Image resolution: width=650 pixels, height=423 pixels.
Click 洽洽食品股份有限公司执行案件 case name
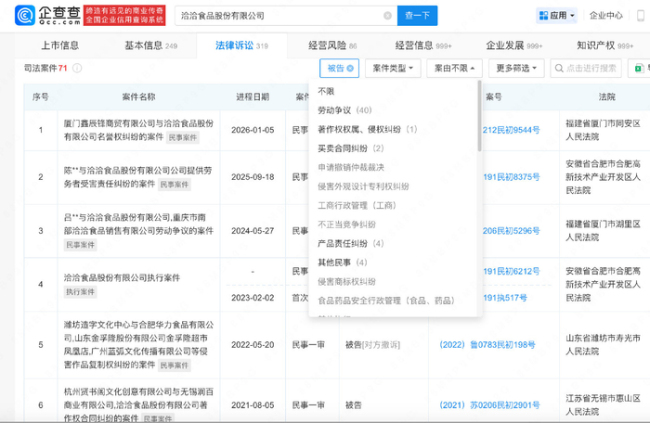click(x=122, y=278)
